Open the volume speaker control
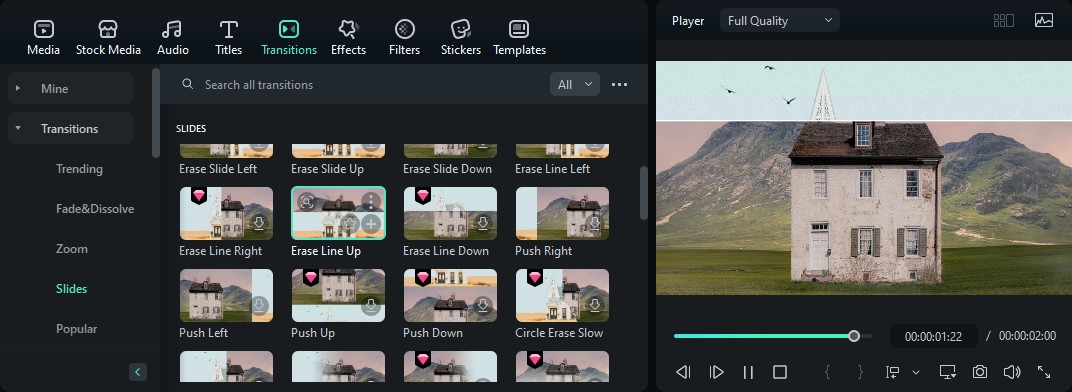This screenshot has height=392, width=1072. pyautogui.click(x=1012, y=372)
